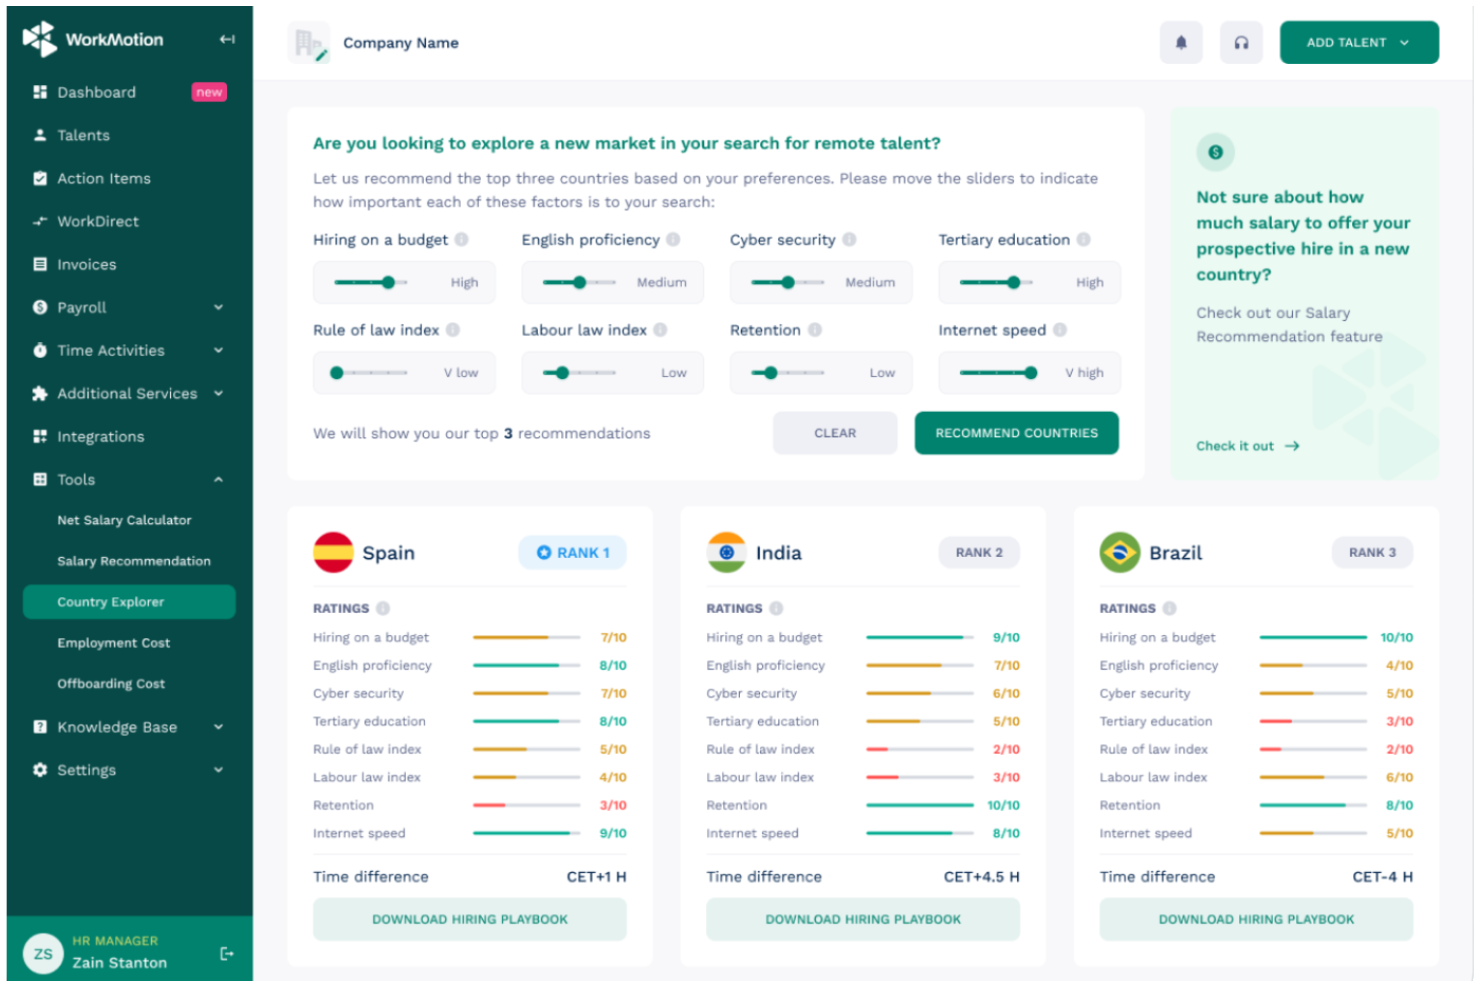Click the Settings gear icon

tap(40, 770)
